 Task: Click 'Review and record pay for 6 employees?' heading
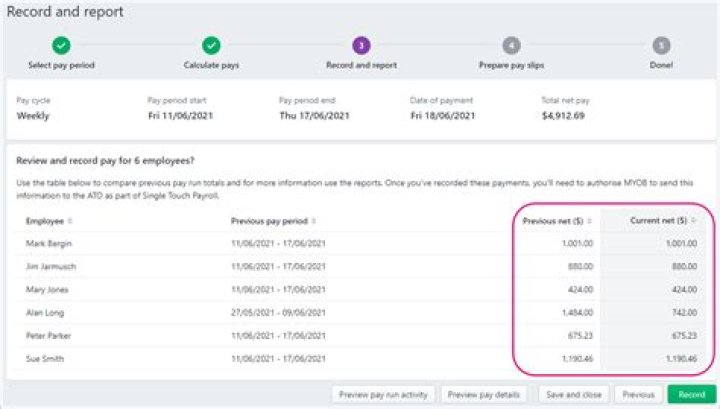[x=105, y=161]
